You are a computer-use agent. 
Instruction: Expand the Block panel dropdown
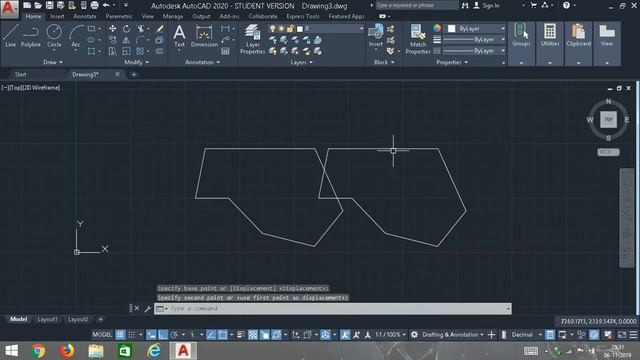(x=384, y=62)
